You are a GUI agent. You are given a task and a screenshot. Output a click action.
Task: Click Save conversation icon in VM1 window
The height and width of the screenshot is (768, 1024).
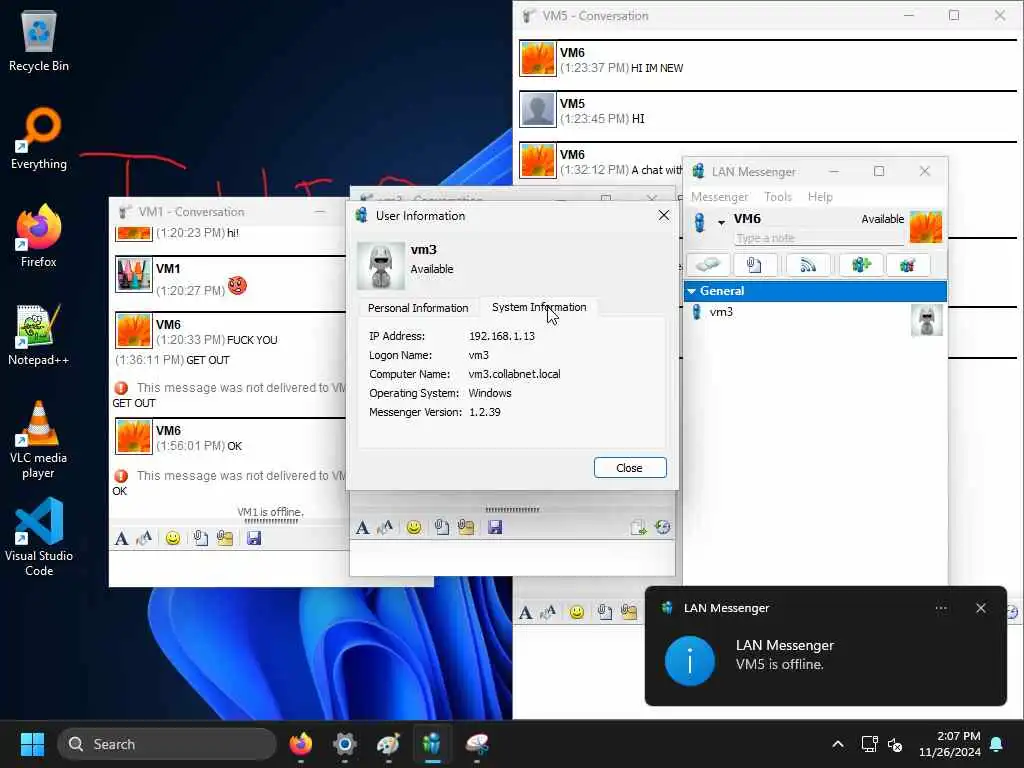[x=253, y=538]
